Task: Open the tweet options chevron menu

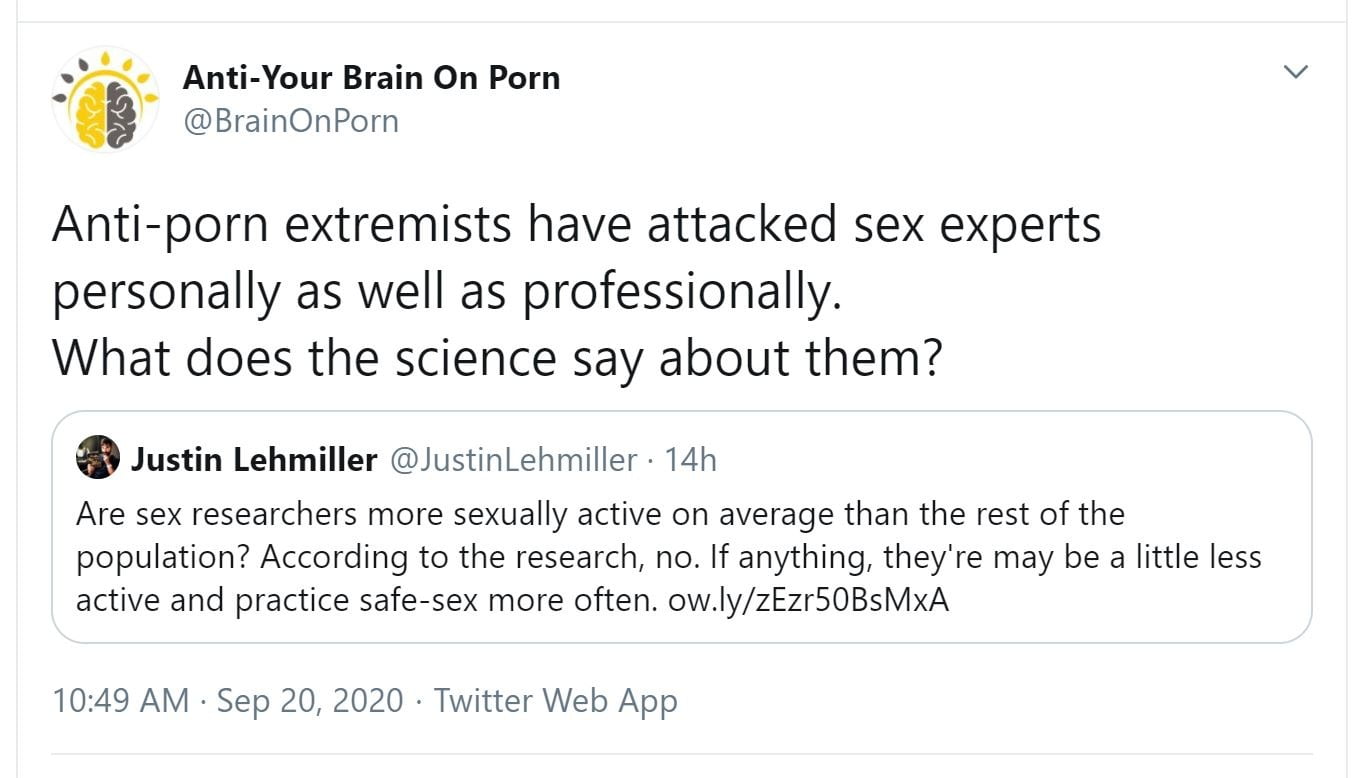Action: tap(1296, 72)
